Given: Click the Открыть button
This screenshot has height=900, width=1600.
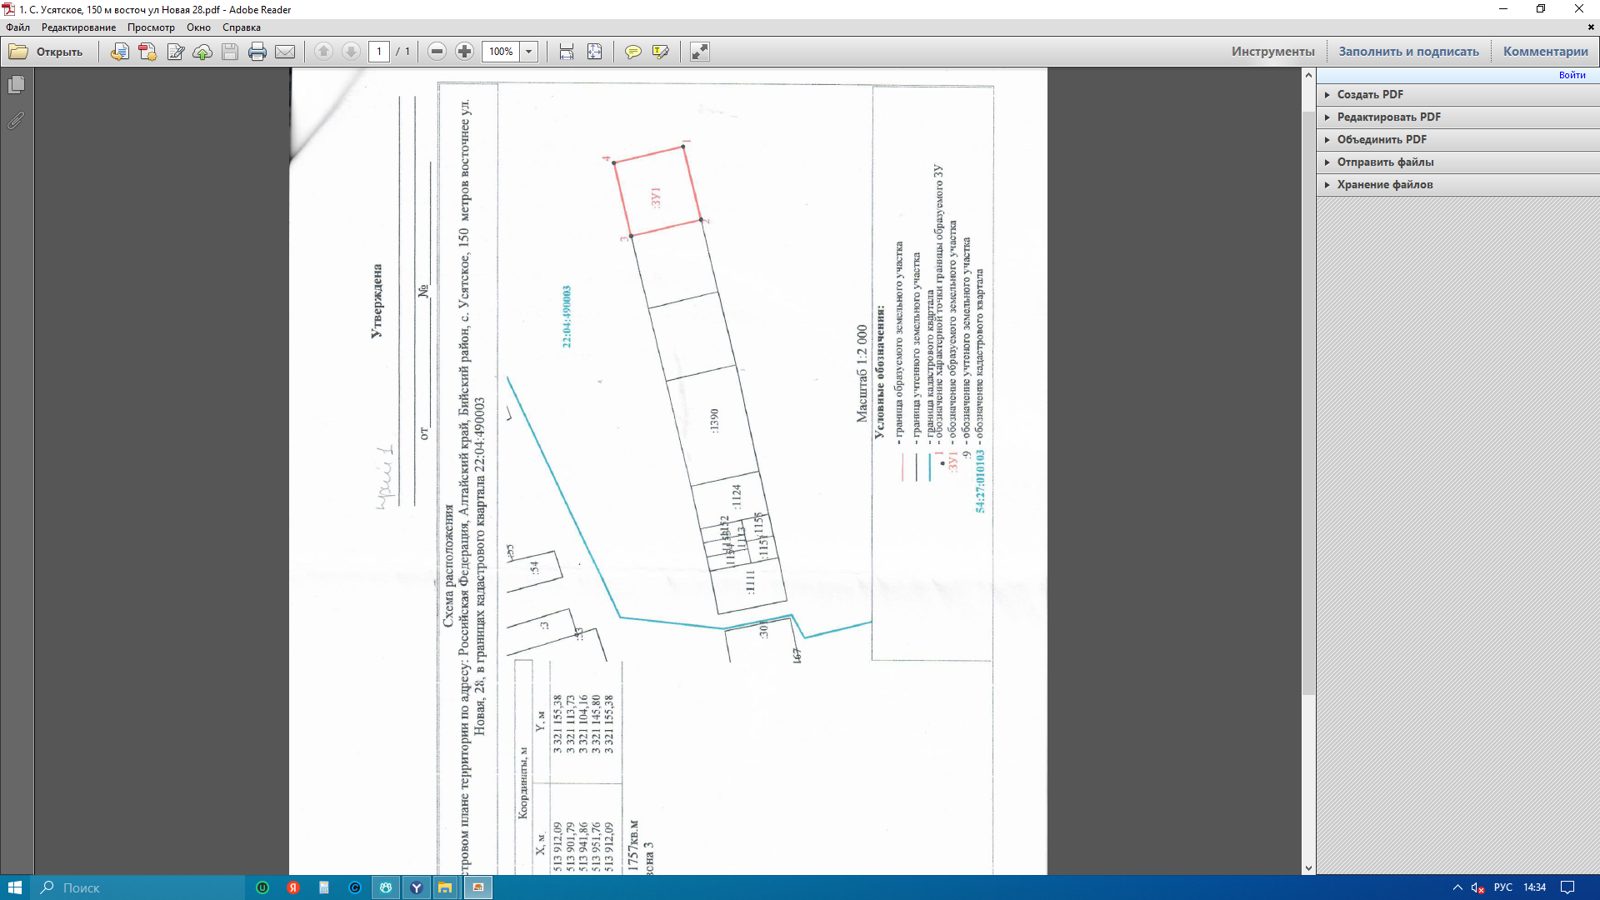Looking at the screenshot, I should click(47, 52).
